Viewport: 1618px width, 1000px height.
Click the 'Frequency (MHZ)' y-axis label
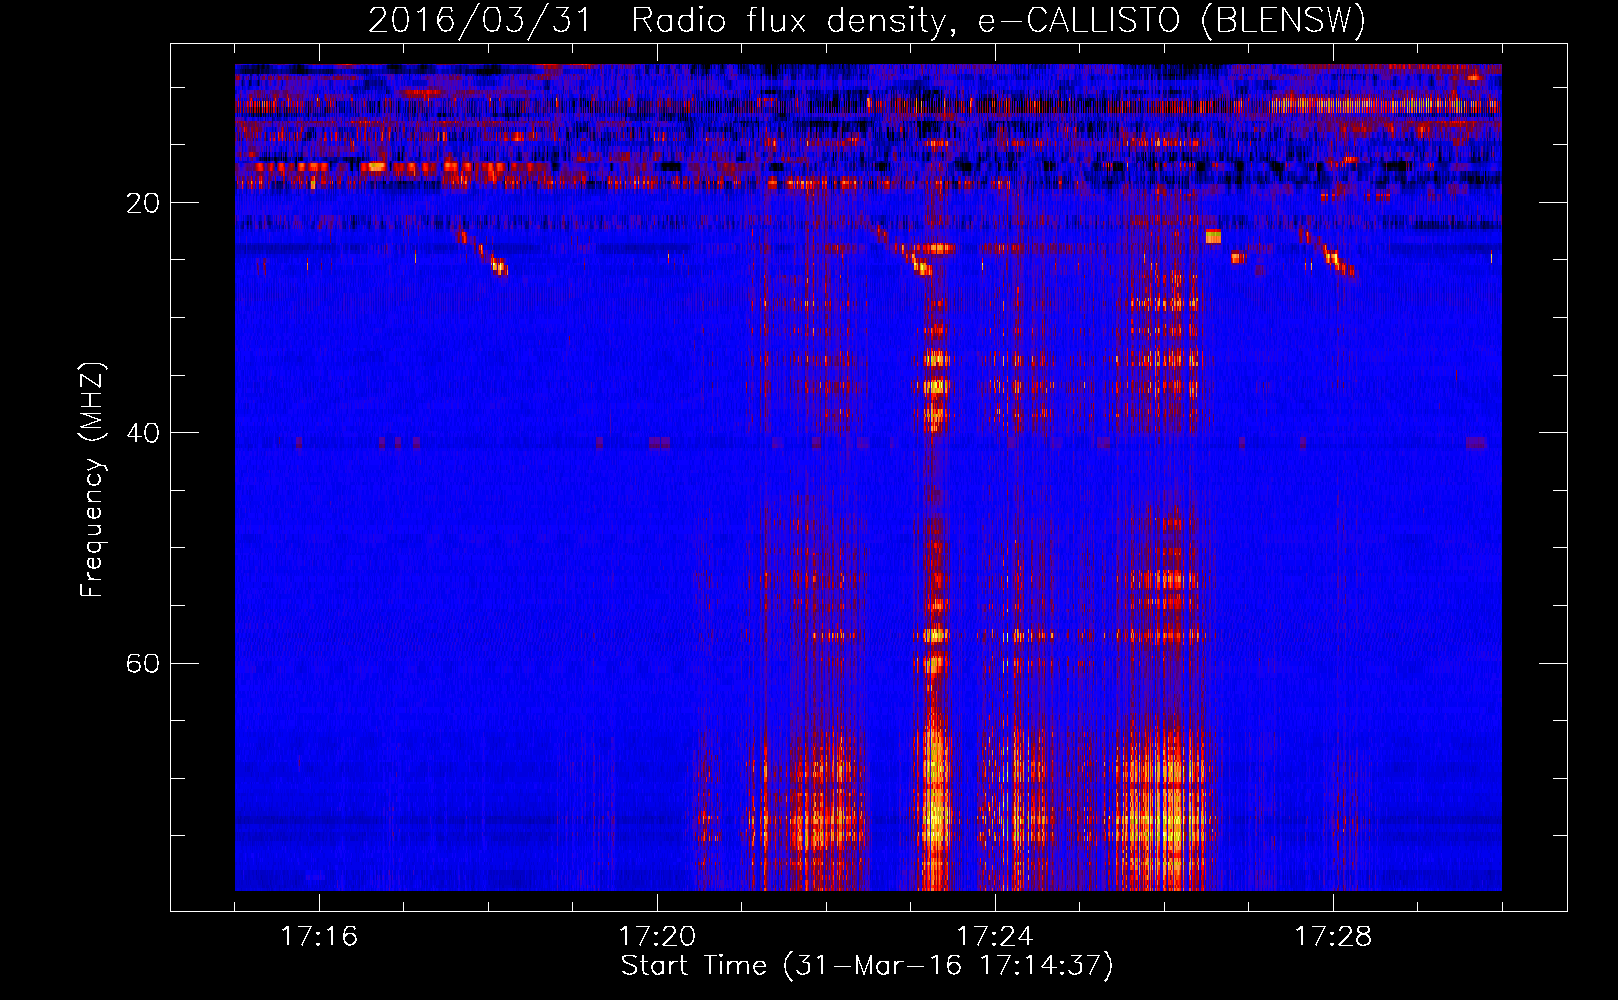(92, 480)
